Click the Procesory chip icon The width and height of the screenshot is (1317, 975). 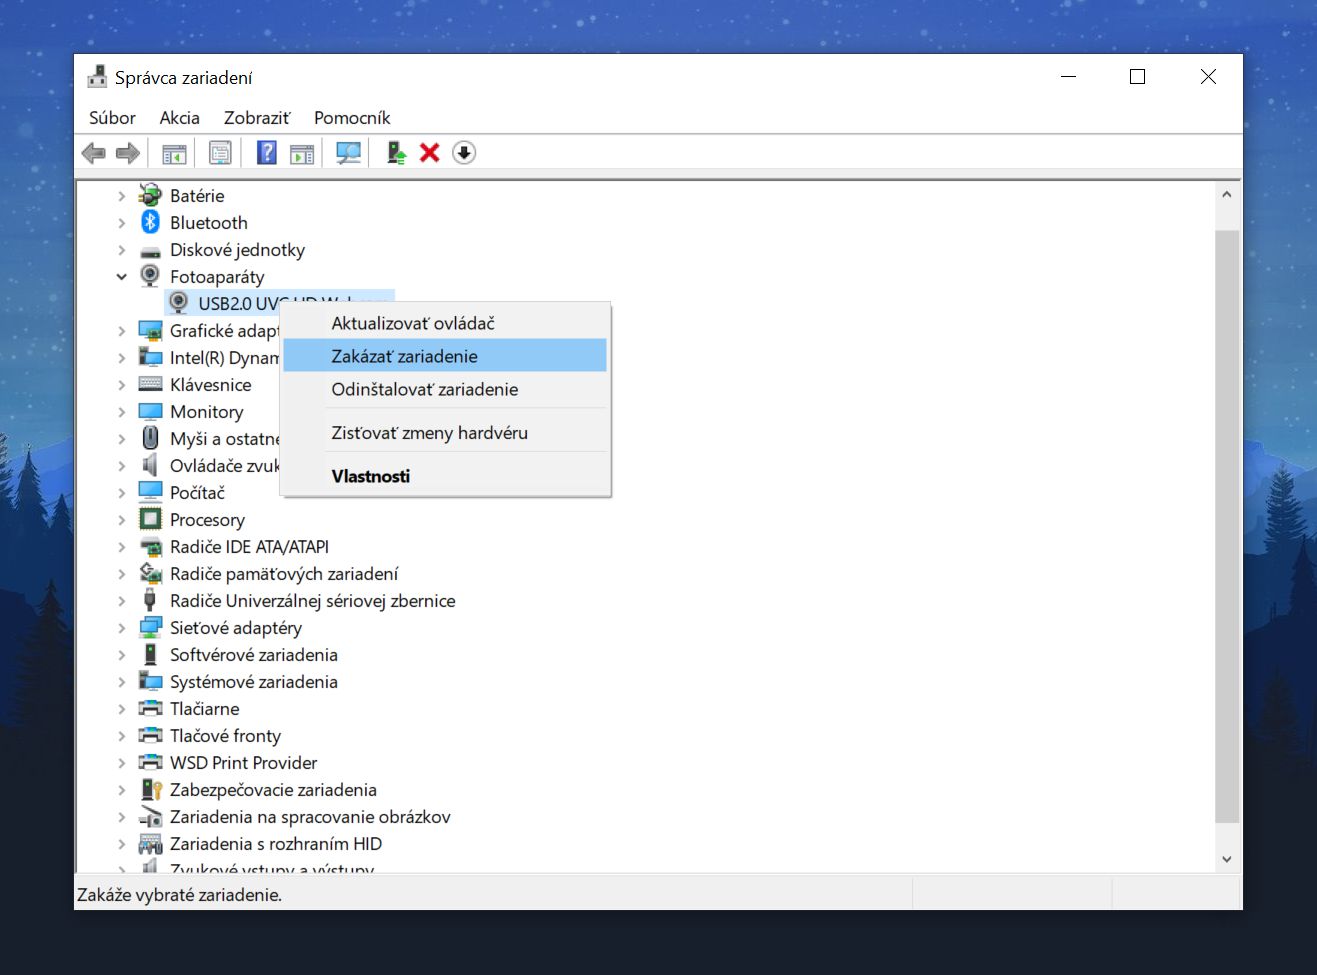pos(150,519)
